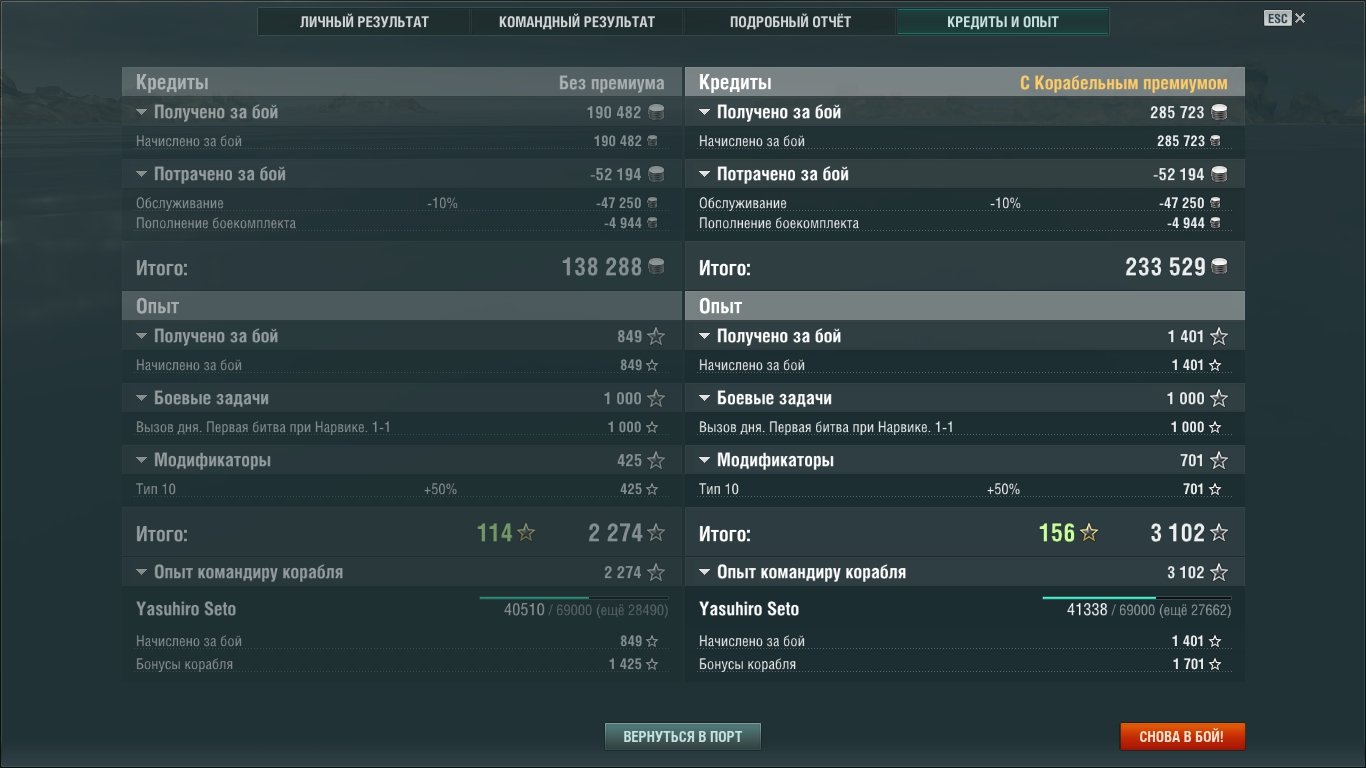Switch to 'Командный результат' tab
1366x768 pixels.
coord(577,22)
